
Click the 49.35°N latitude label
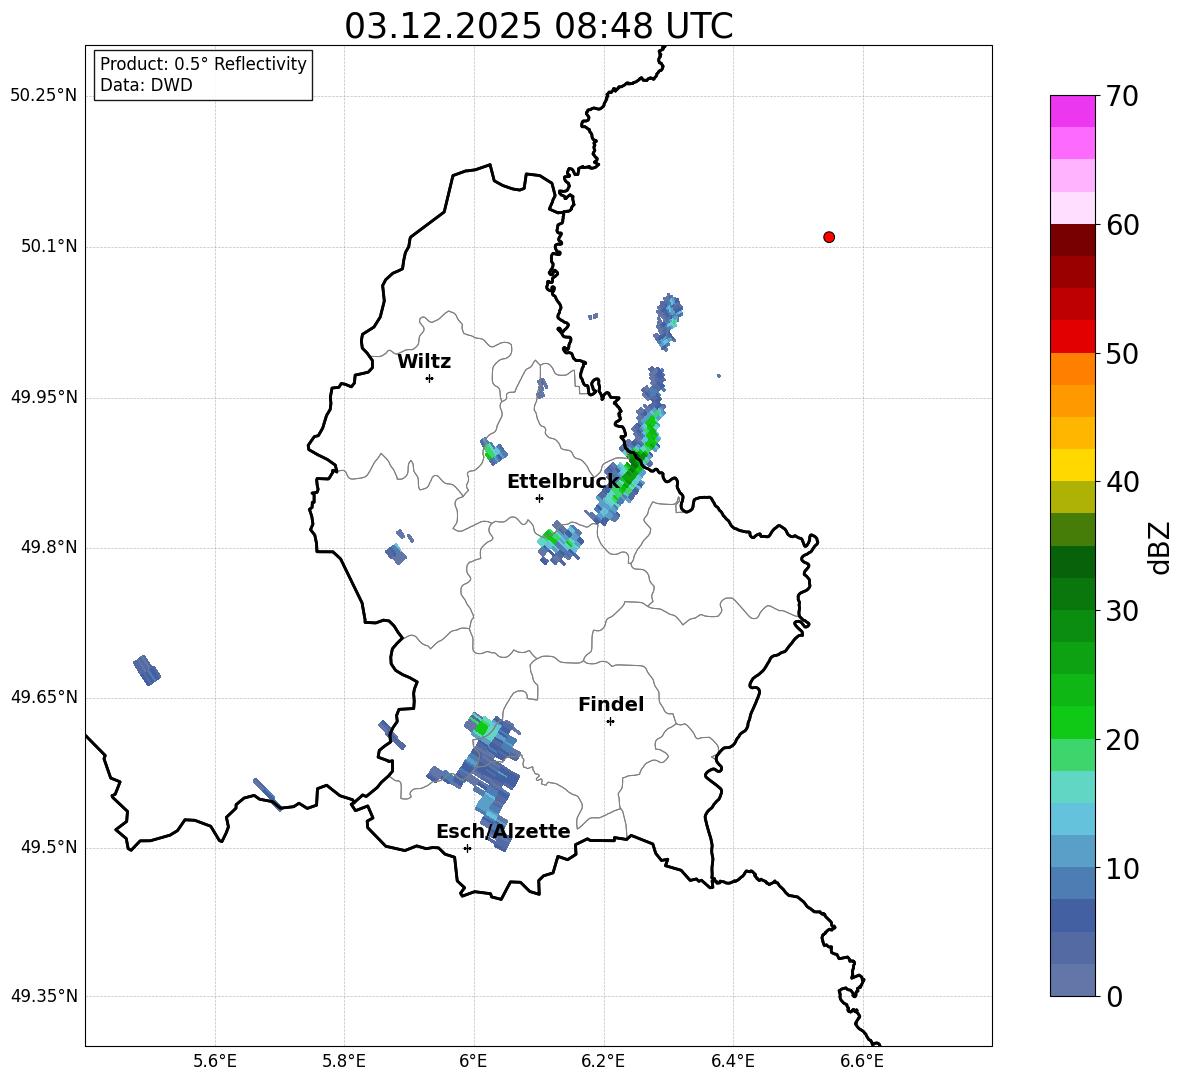(x=44, y=996)
